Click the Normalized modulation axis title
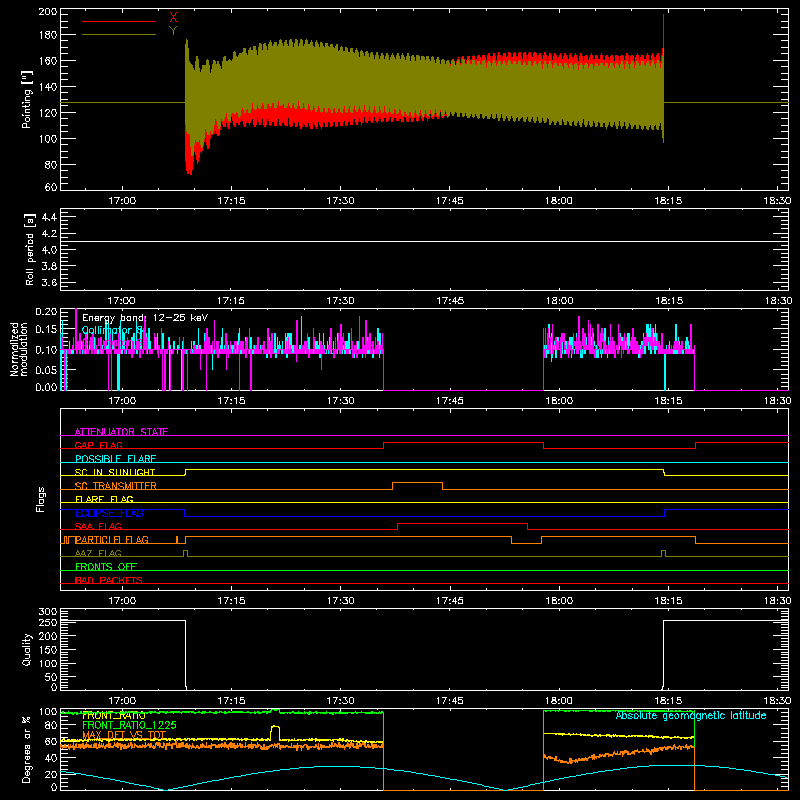800x800 pixels. click(x=19, y=349)
